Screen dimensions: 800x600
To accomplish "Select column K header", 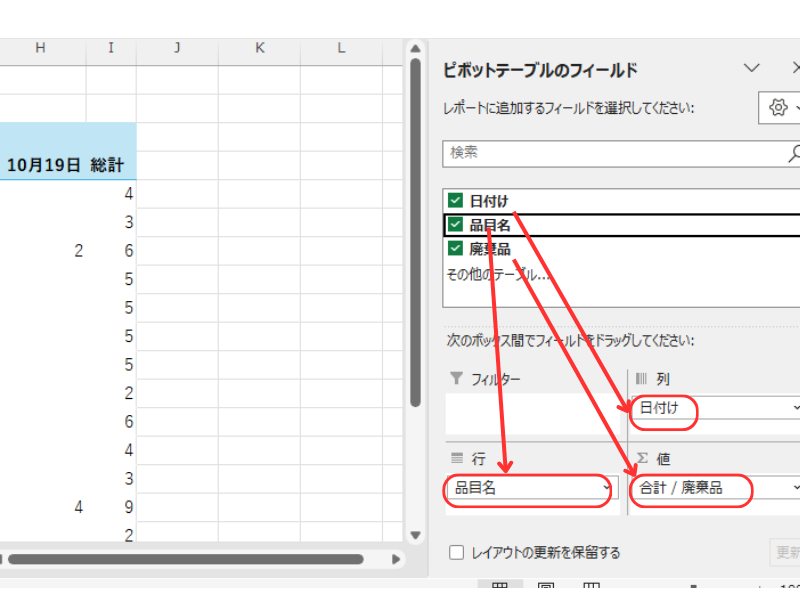I will tap(259, 48).
